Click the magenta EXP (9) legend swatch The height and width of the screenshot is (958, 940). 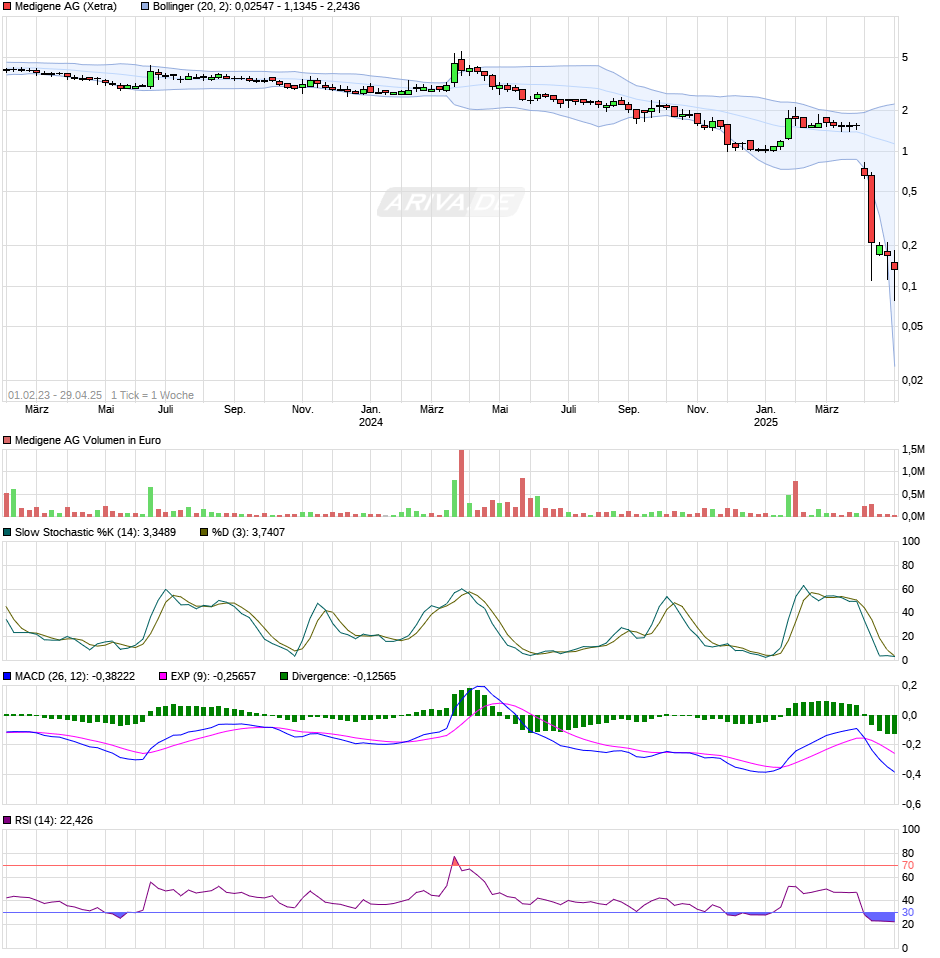[163, 677]
